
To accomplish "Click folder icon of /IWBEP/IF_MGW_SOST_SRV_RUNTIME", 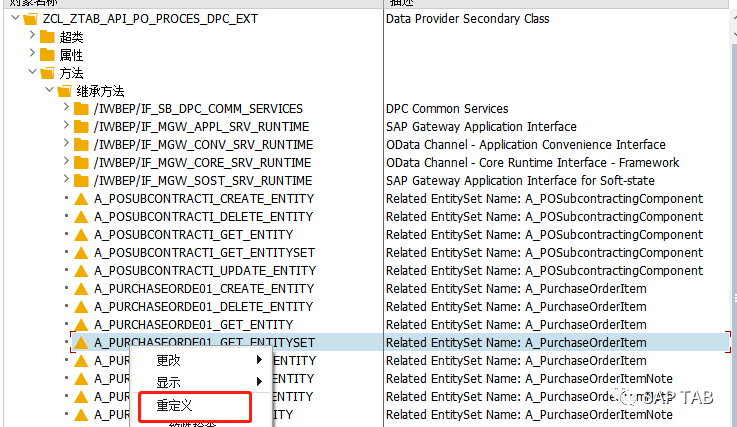I will click(x=81, y=181).
